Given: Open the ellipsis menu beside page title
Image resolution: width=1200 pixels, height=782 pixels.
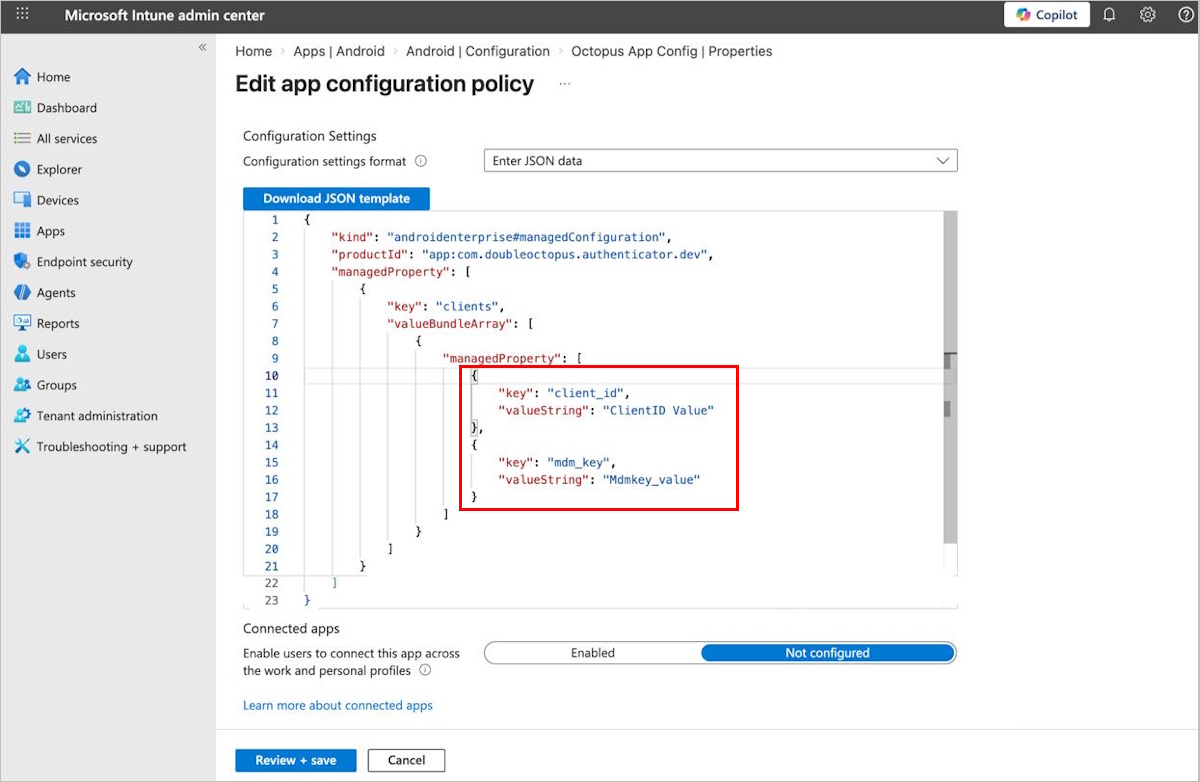Looking at the screenshot, I should pos(565,84).
